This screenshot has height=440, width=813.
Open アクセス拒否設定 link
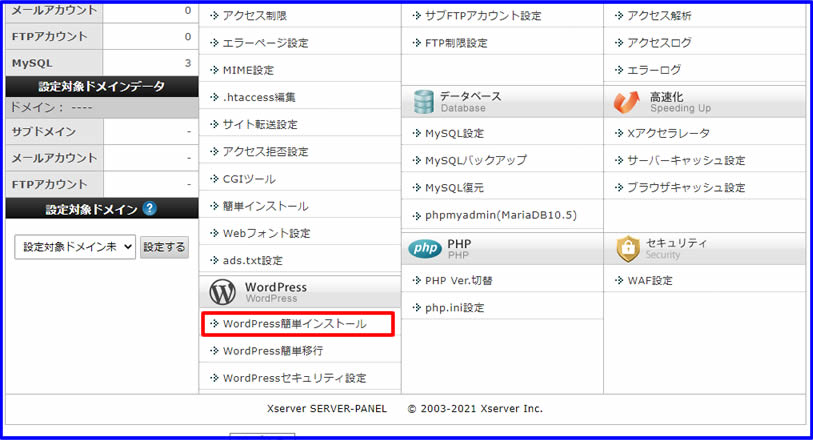coord(265,151)
